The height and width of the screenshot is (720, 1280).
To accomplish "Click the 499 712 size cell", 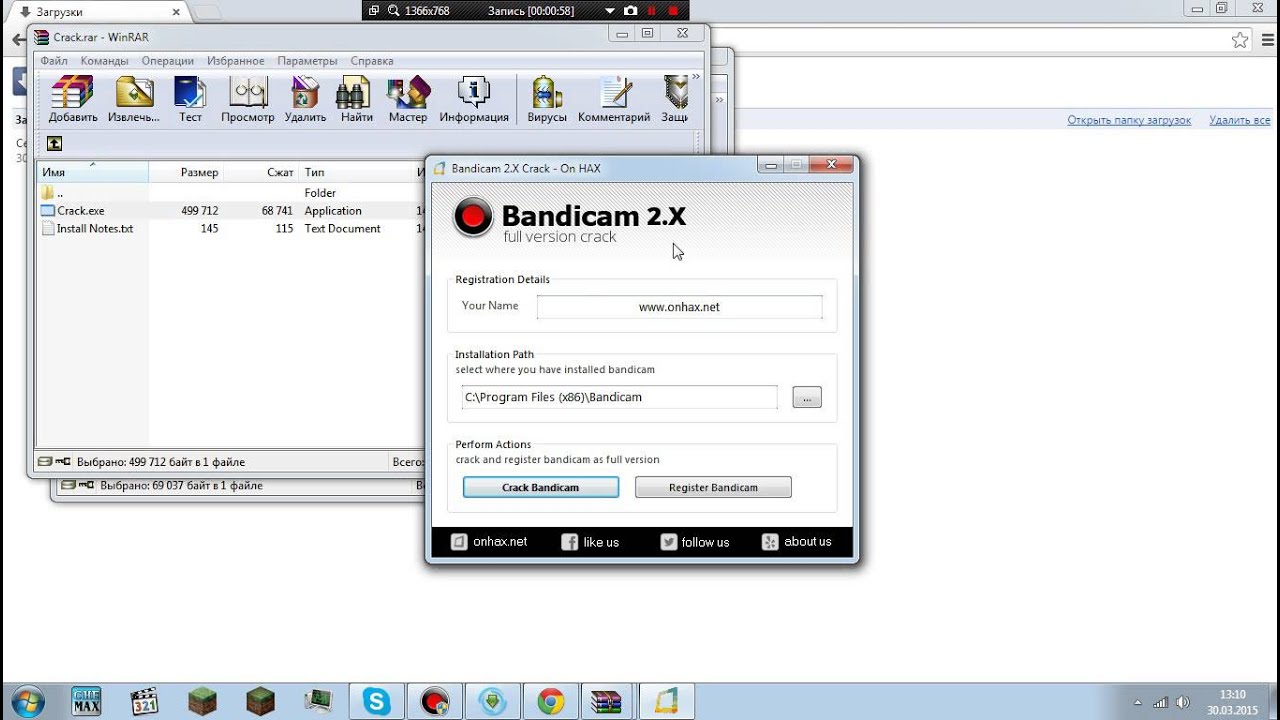I will [200, 211].
